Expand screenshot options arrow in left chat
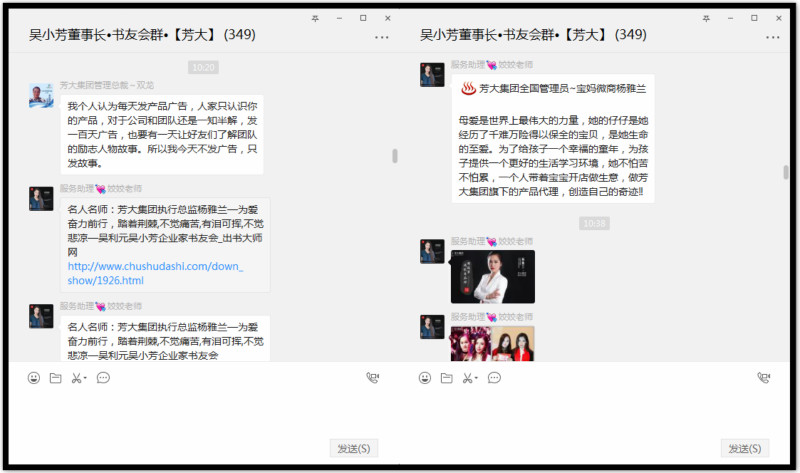Image resolution: width=800 pixels, height=473 pixels. (x=86, y=379)
